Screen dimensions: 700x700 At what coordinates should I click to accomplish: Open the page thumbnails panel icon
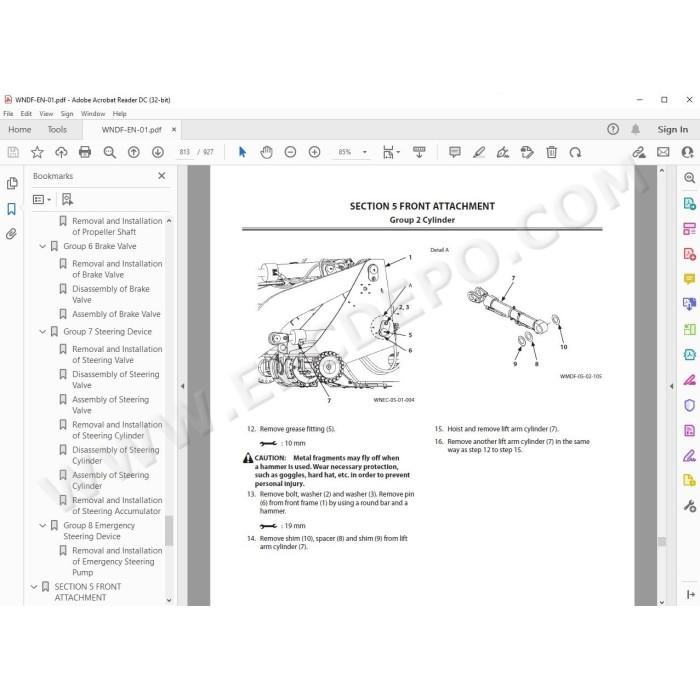[x=12, y=183]
